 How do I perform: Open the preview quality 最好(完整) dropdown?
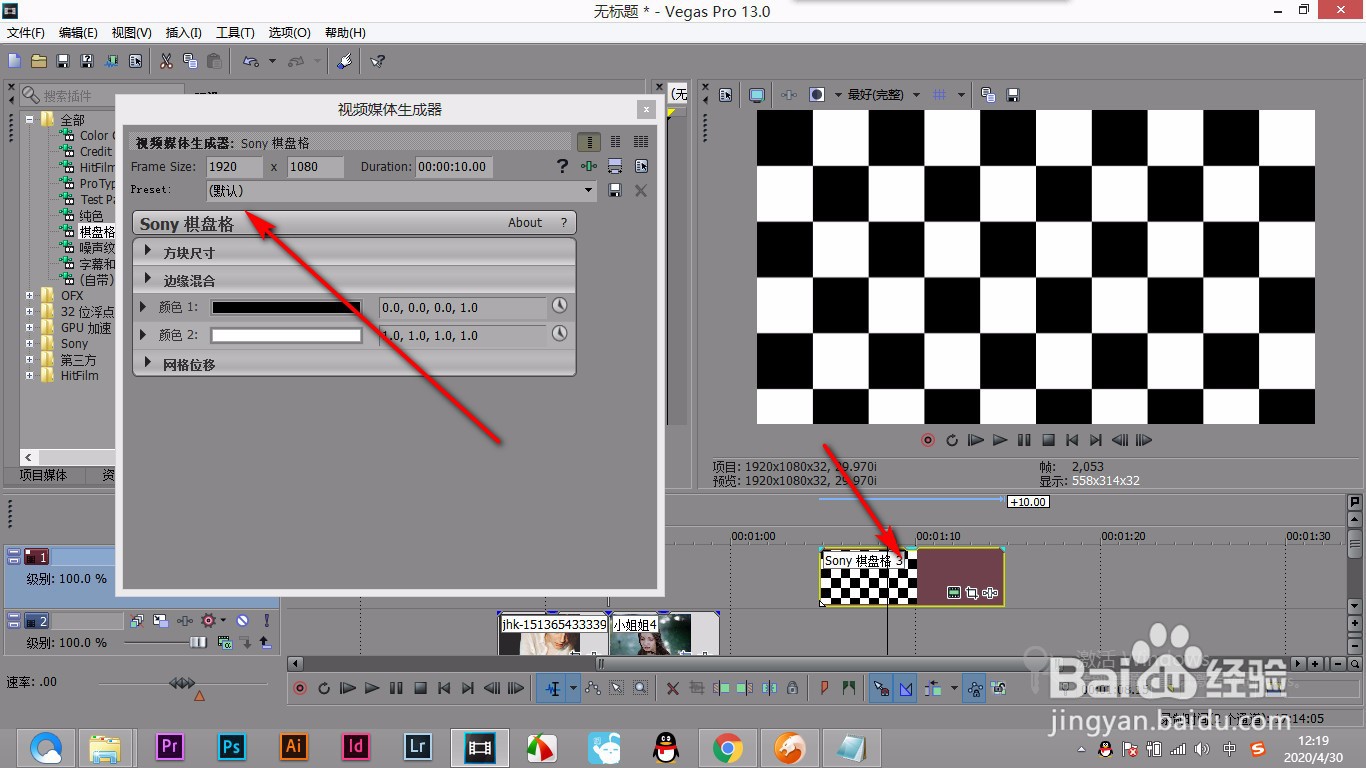884,95
